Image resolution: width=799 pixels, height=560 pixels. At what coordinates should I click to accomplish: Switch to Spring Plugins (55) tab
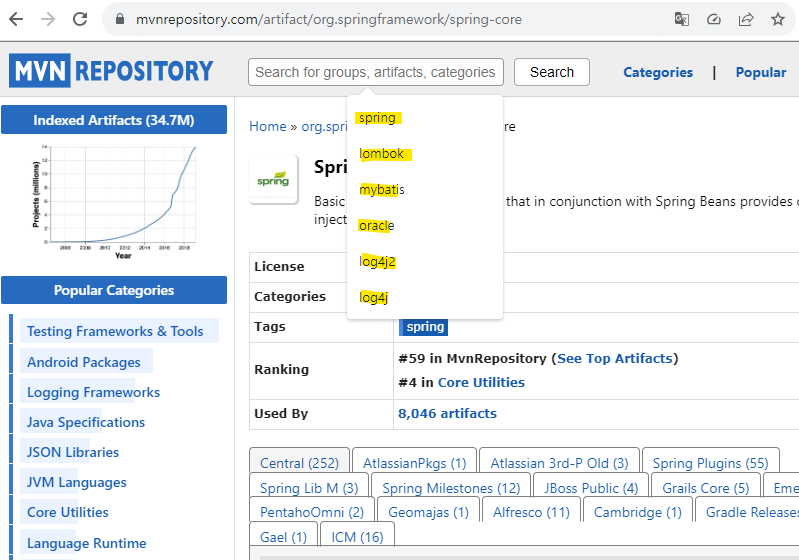(x=711, y=462)
